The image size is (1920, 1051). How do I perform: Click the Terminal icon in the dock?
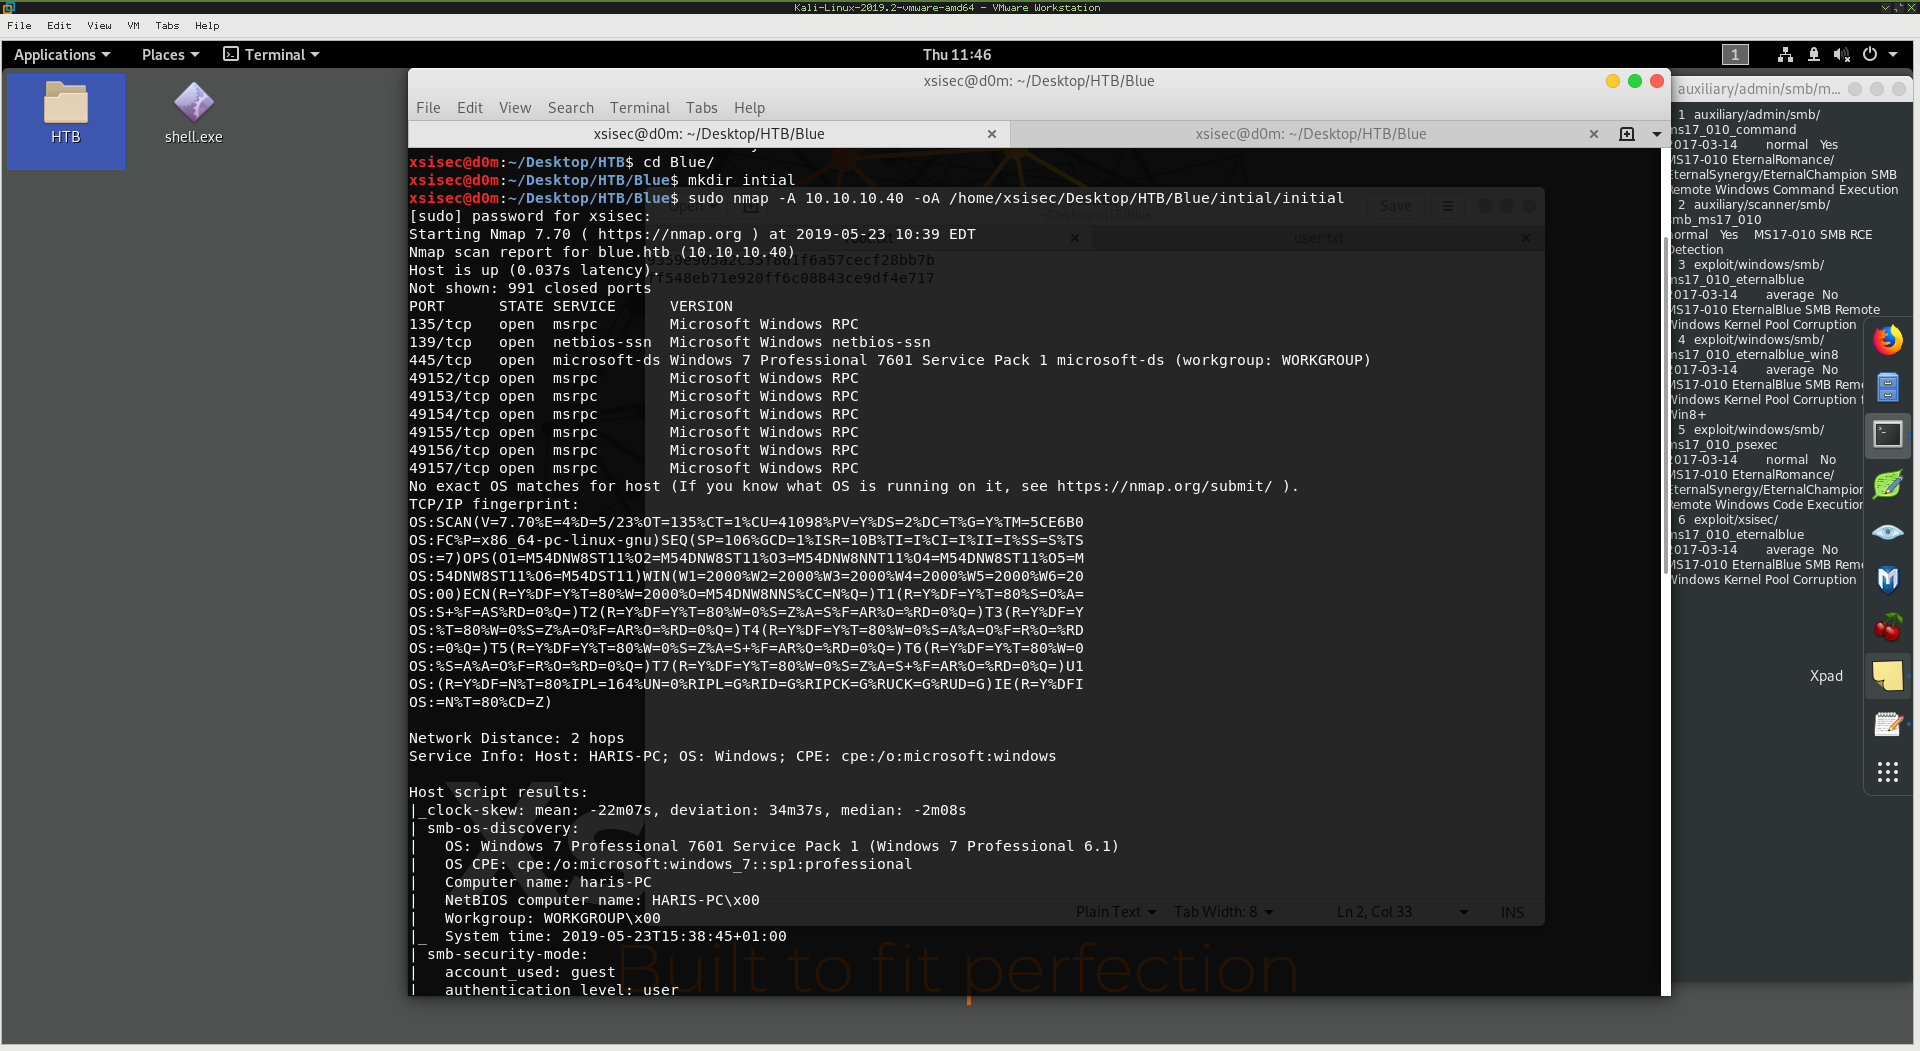[1887, 434]
